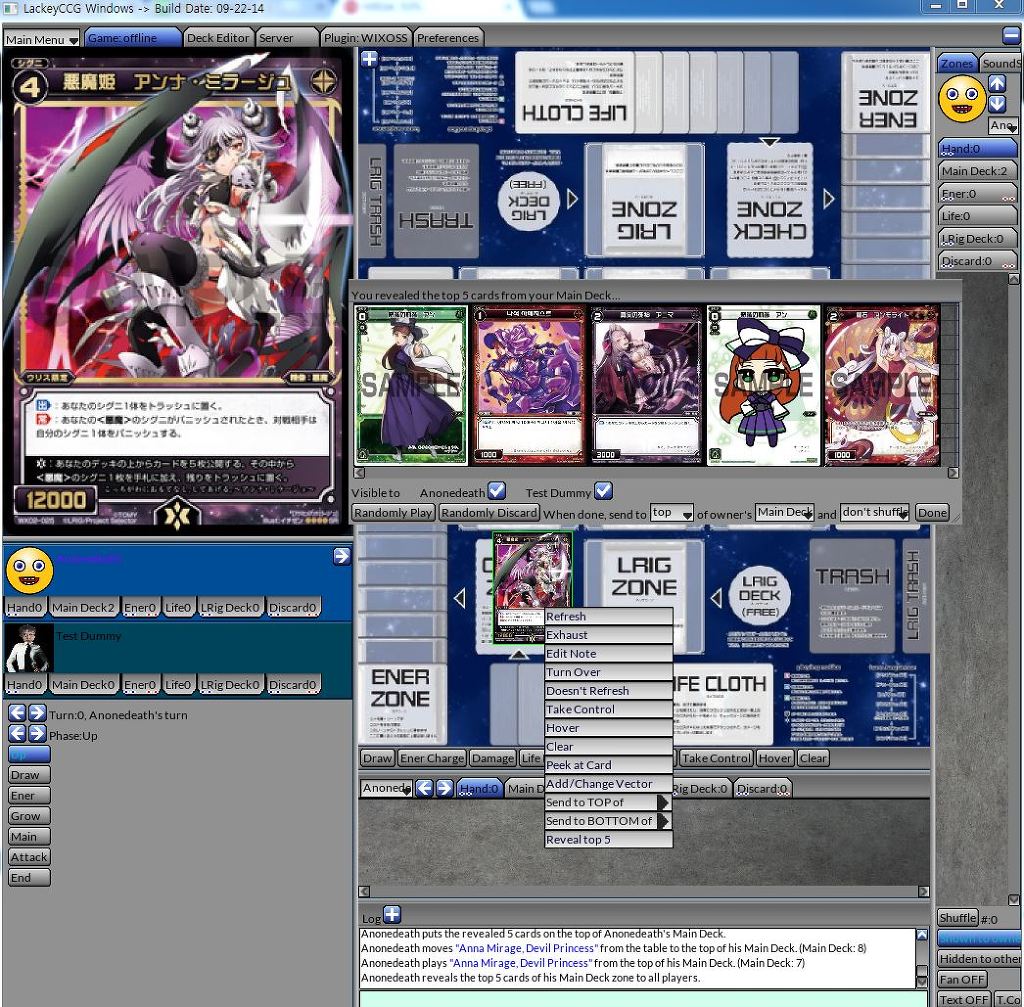1024x1007 pixels.
Task: Click the plus icon on the opponent playmat
Action: pos(369,59)
